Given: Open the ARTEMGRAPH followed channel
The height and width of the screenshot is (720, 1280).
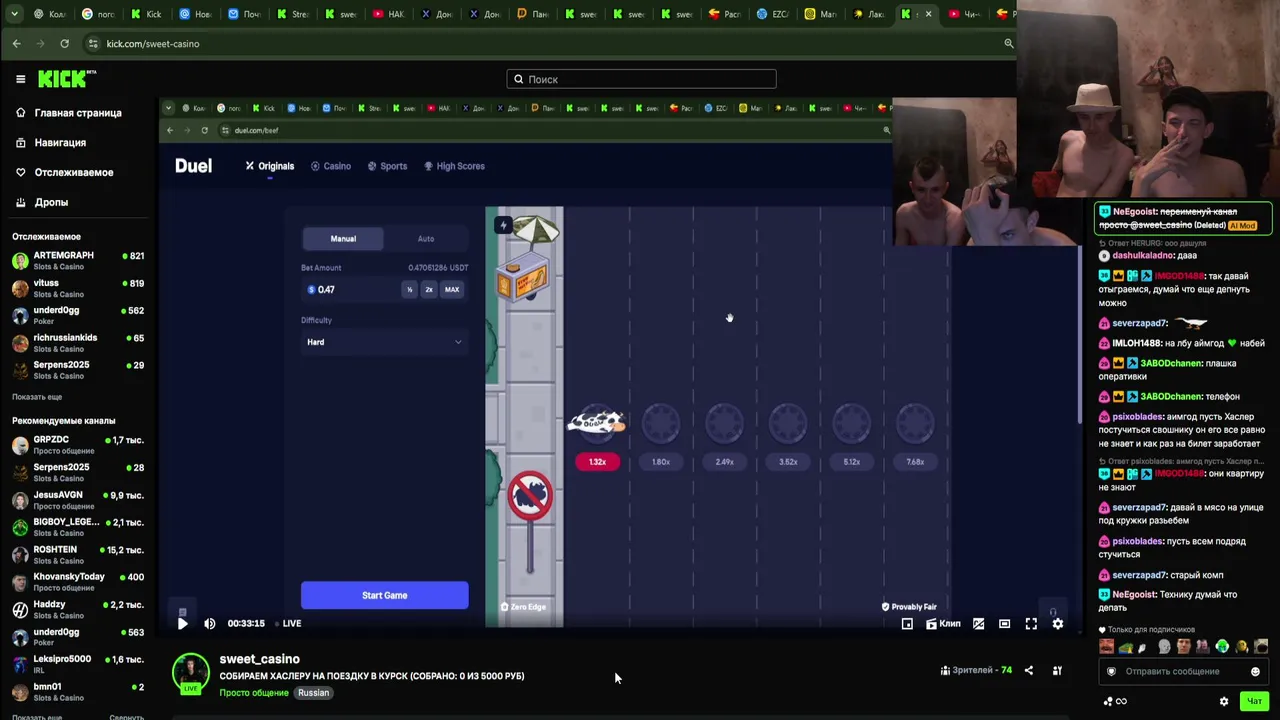Looking at the screenshot, I should (x=78, y=261).
